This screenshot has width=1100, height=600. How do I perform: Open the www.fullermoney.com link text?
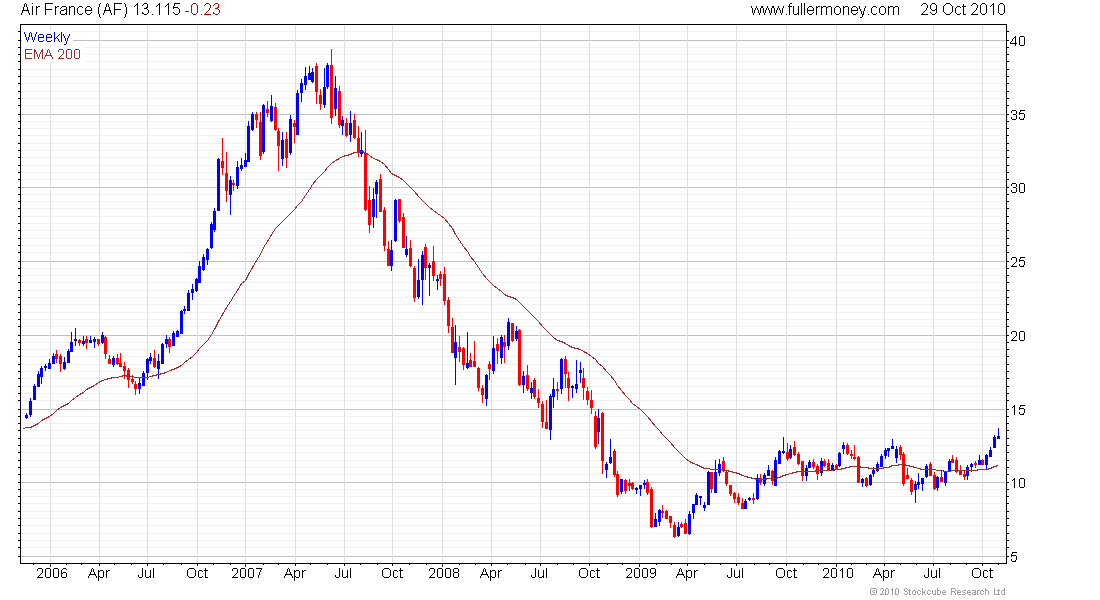pos(825,10)
